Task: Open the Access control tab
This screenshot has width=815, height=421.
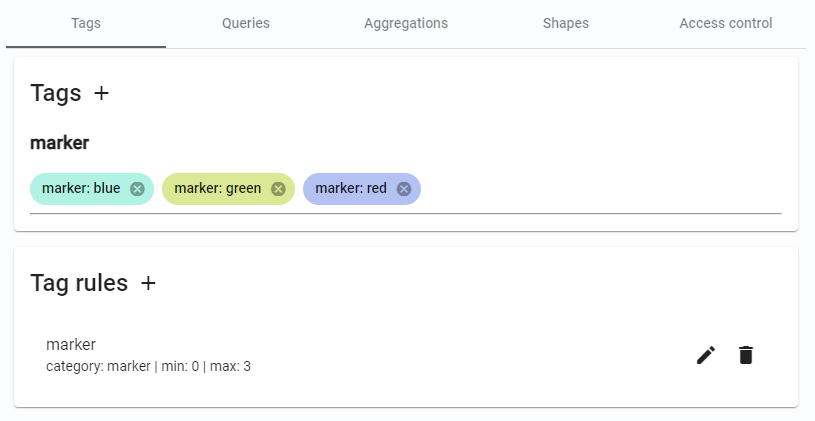Action: (x=725, y=23)
